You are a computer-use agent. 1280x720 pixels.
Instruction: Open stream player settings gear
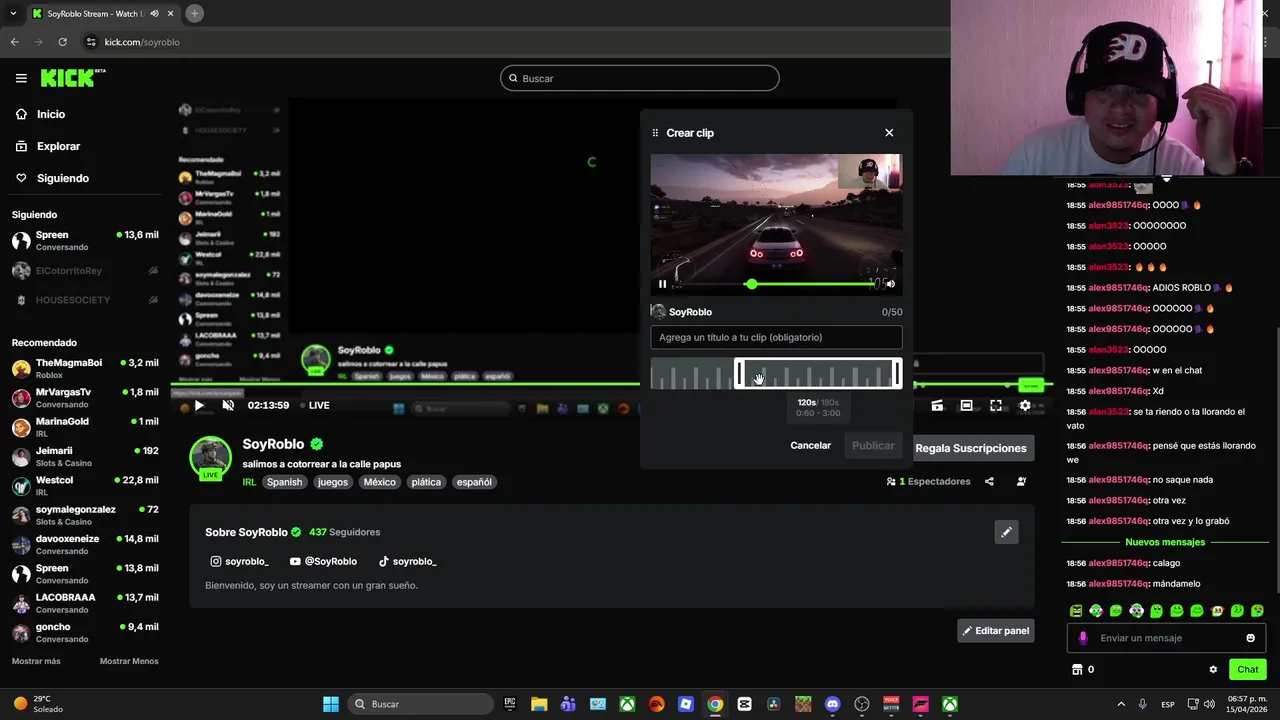click(1025, 405)
